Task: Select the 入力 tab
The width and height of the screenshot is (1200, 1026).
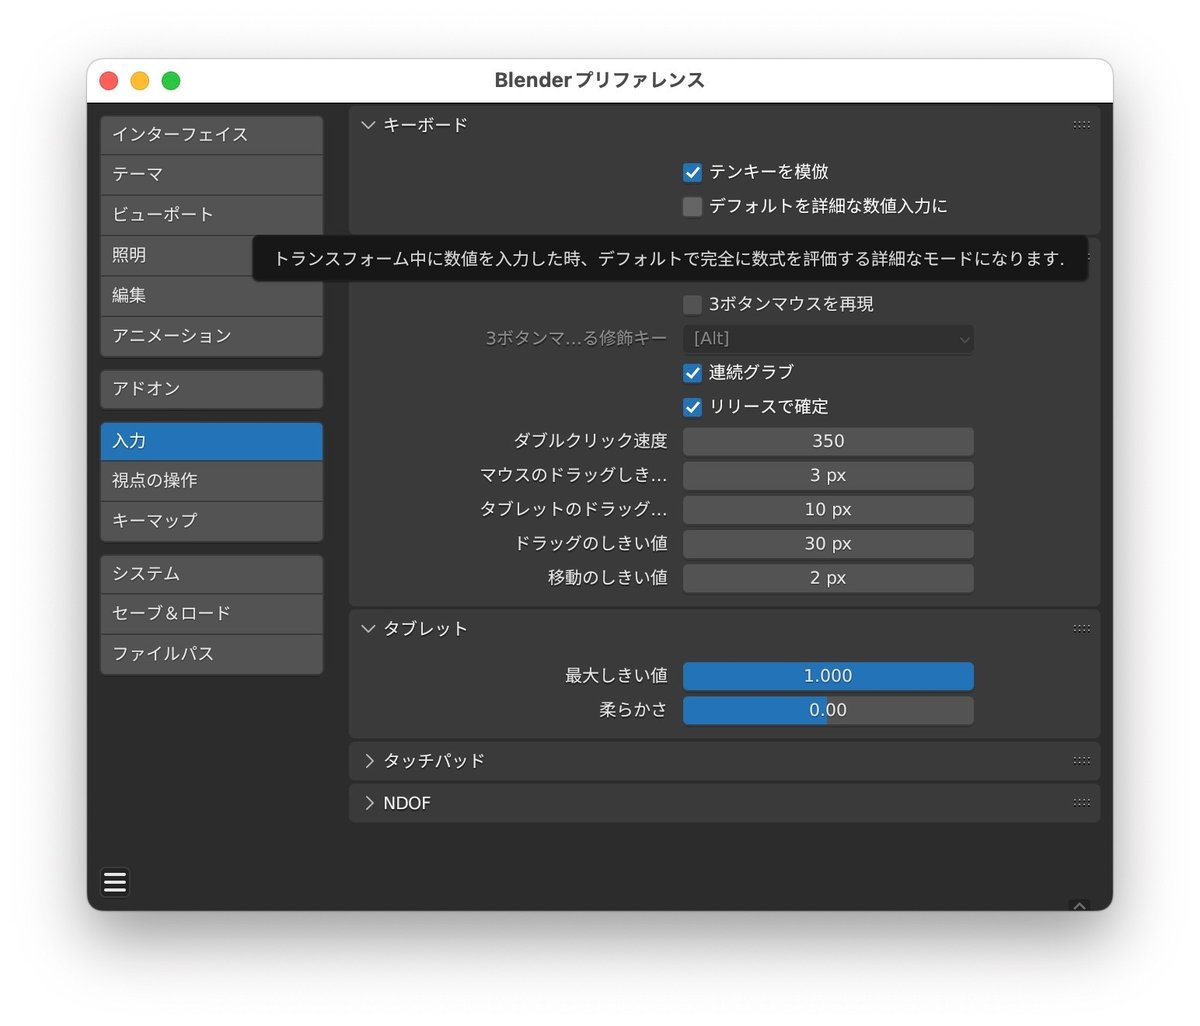Action: click(x=212, y=441)
